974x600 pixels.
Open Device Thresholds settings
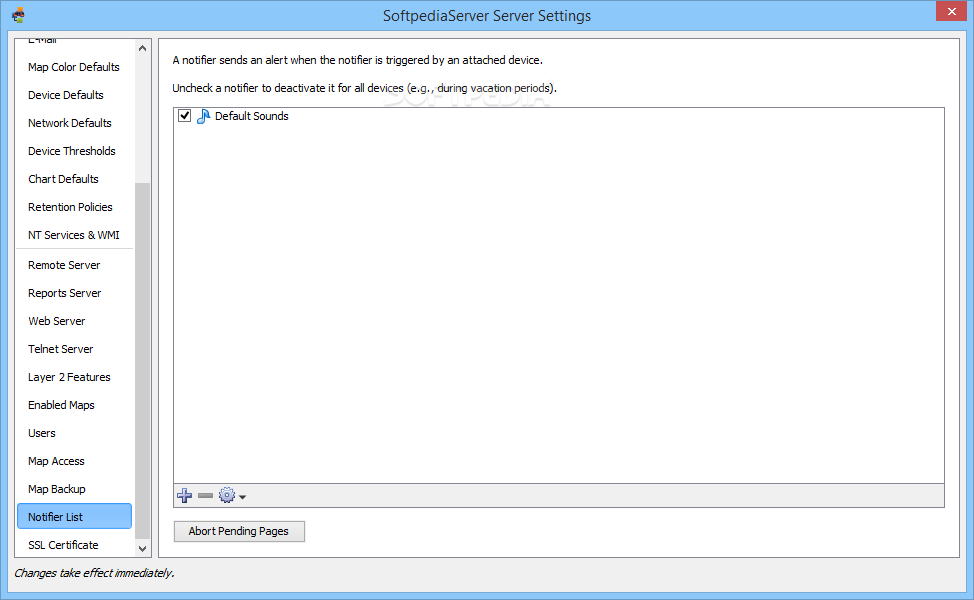tap(72, 151)
